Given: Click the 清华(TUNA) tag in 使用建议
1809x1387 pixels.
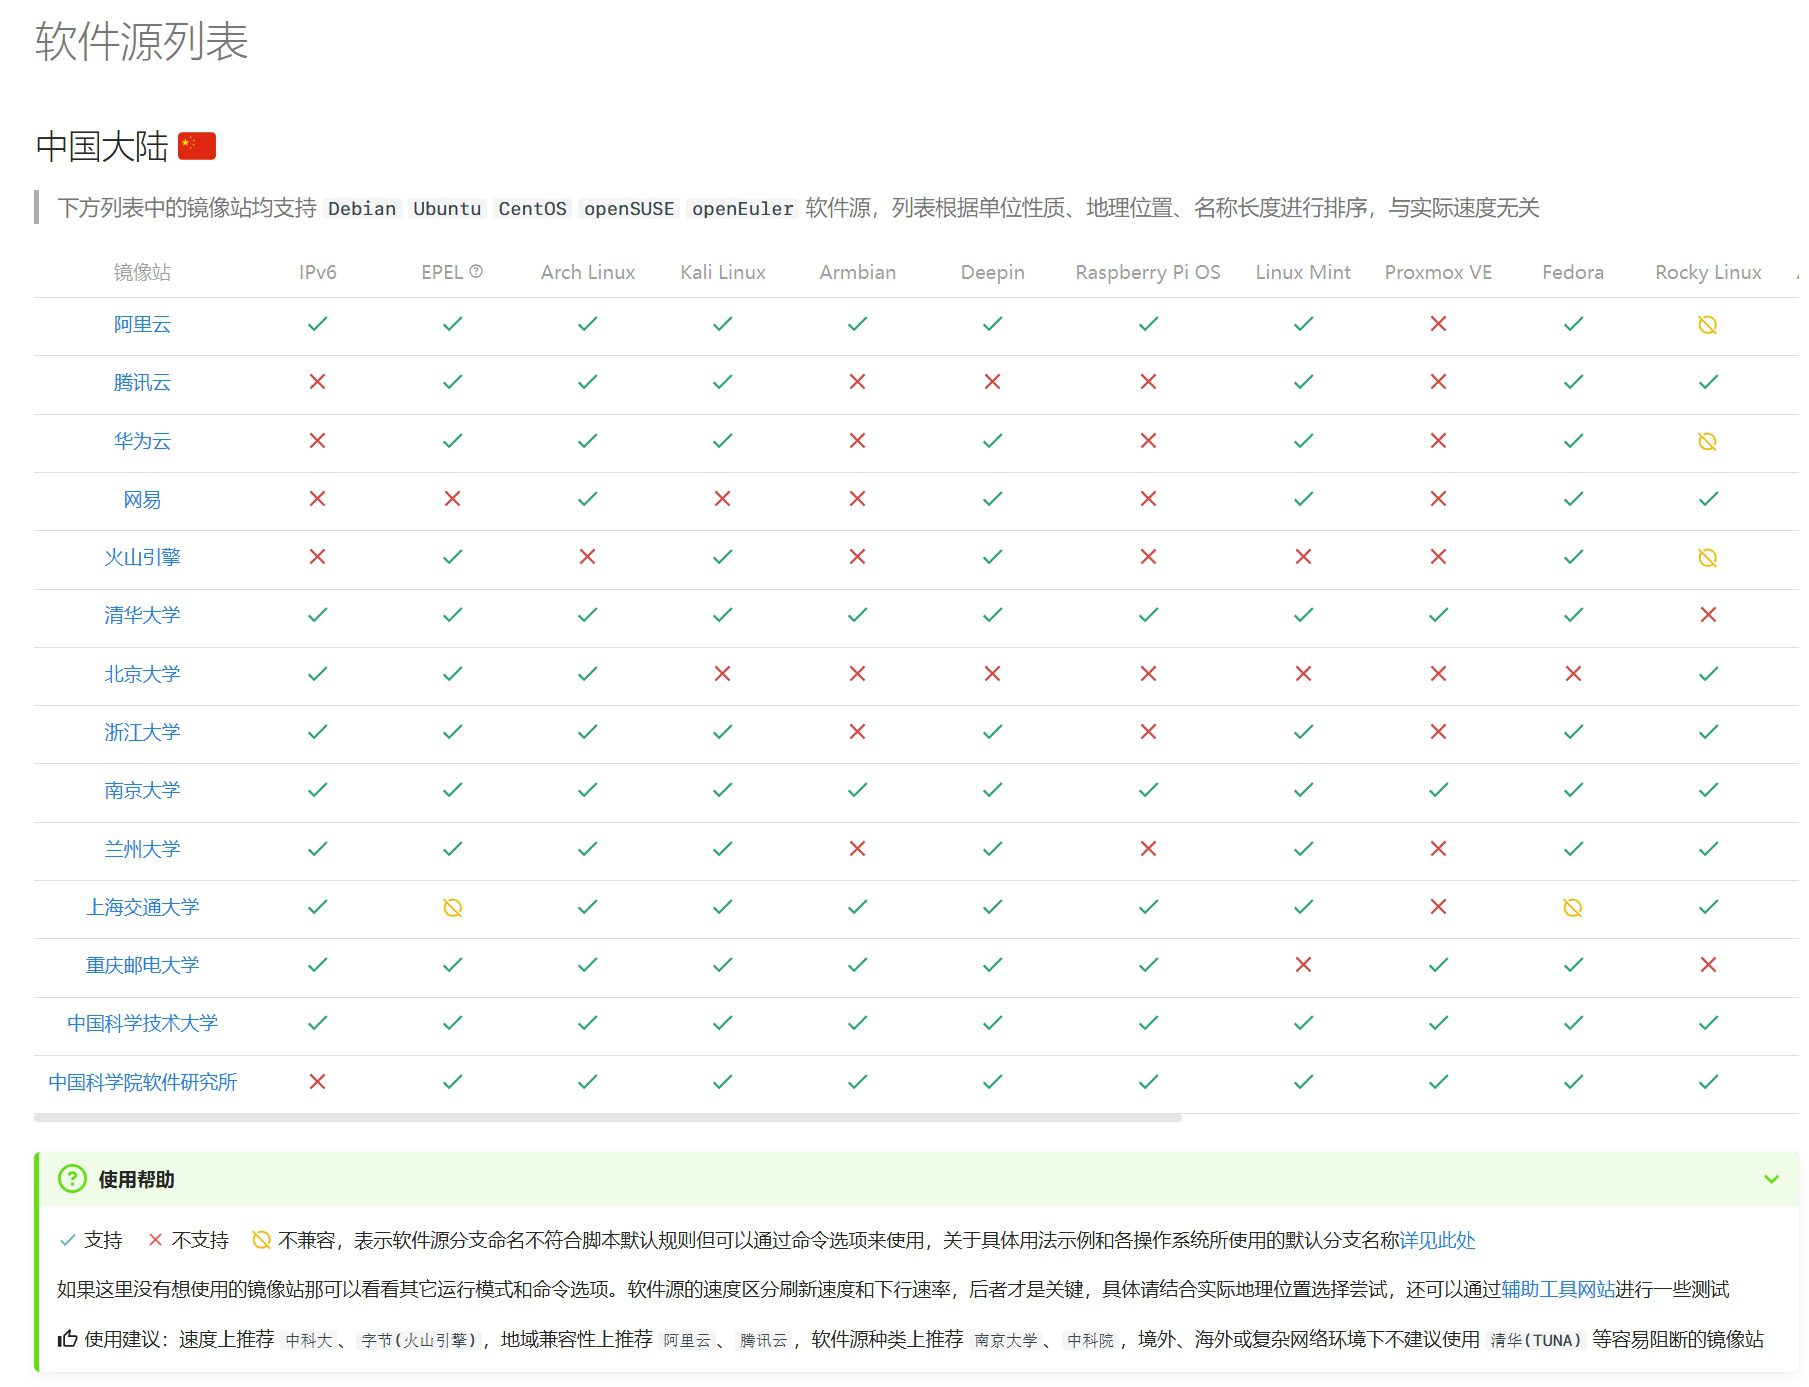Looking at the screenshot, I should (x=1536, y=1340).
